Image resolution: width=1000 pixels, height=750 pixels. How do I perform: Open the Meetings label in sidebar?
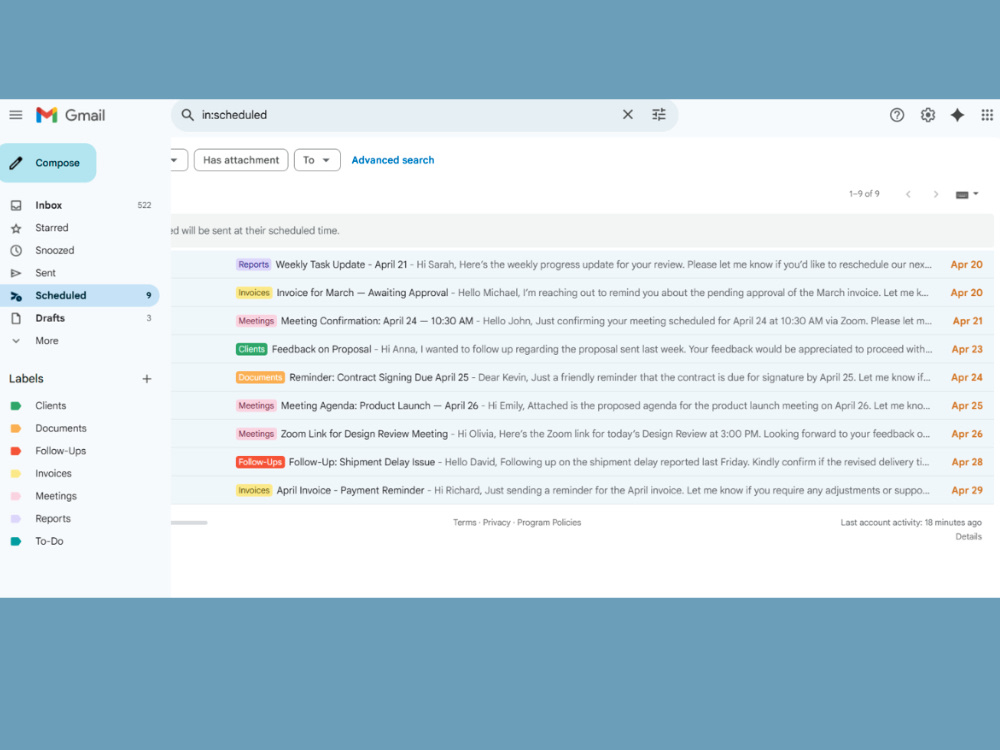[55, 496]
